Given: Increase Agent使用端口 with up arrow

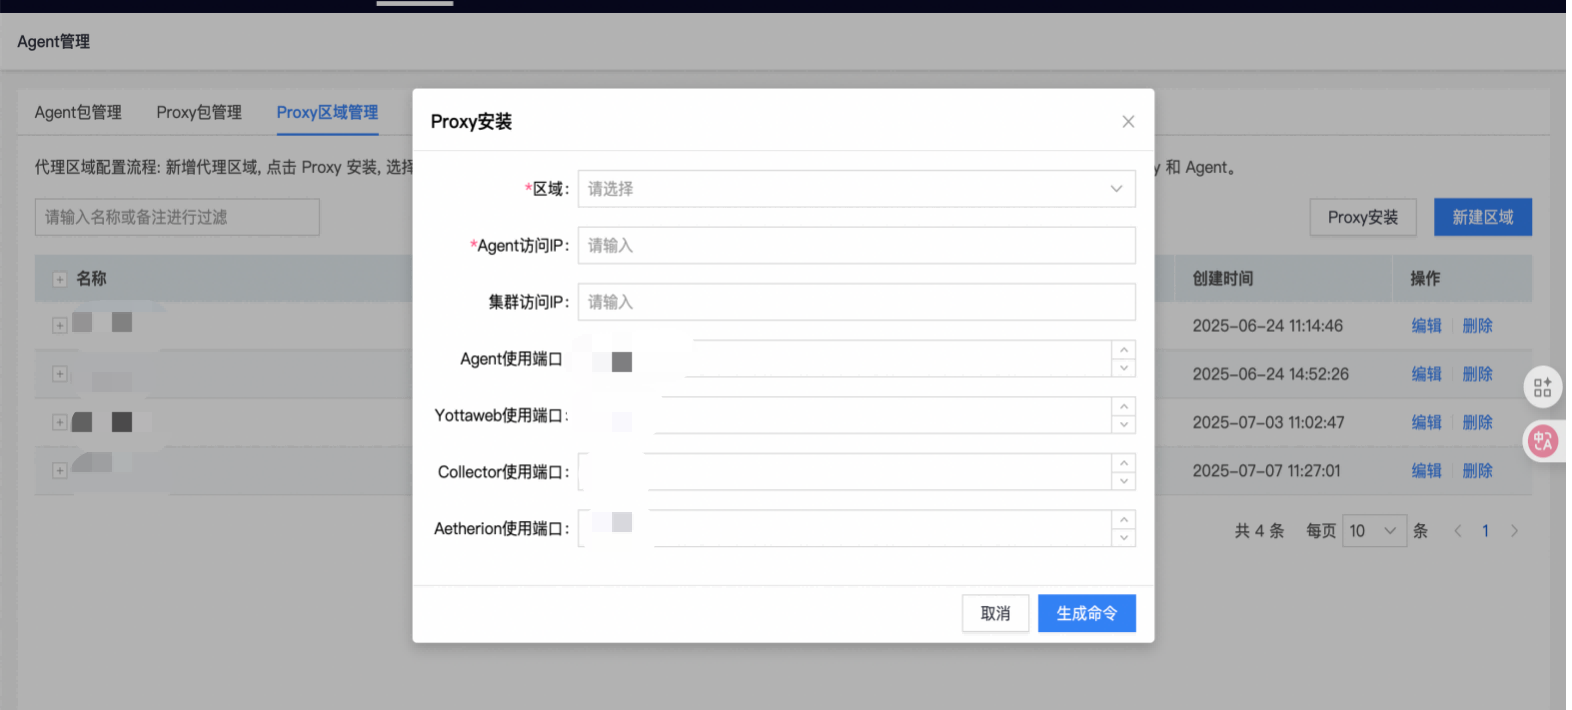Looking at the screenshot, I should coord(1124,350).
